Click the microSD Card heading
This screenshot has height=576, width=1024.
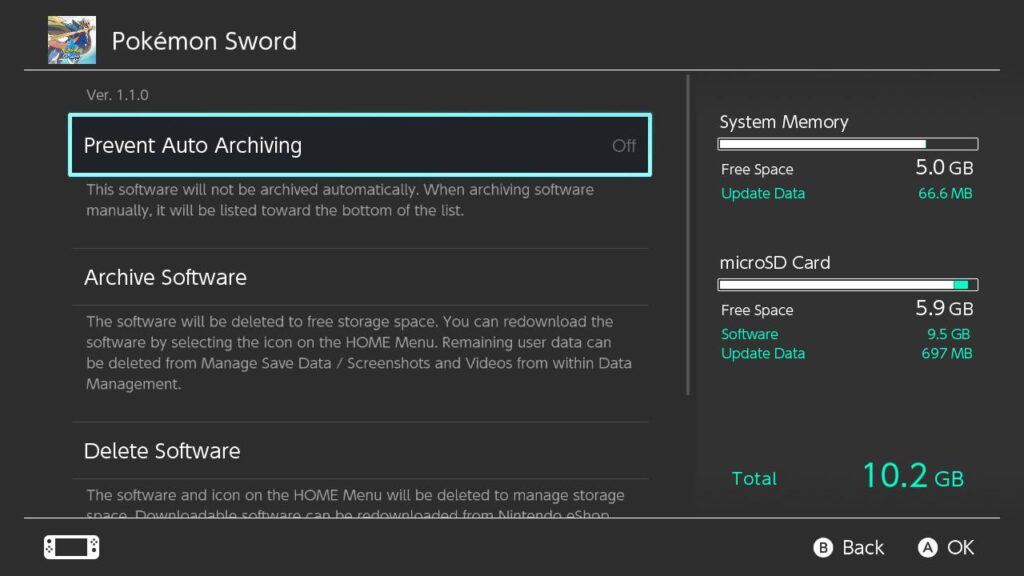(775, 263)
